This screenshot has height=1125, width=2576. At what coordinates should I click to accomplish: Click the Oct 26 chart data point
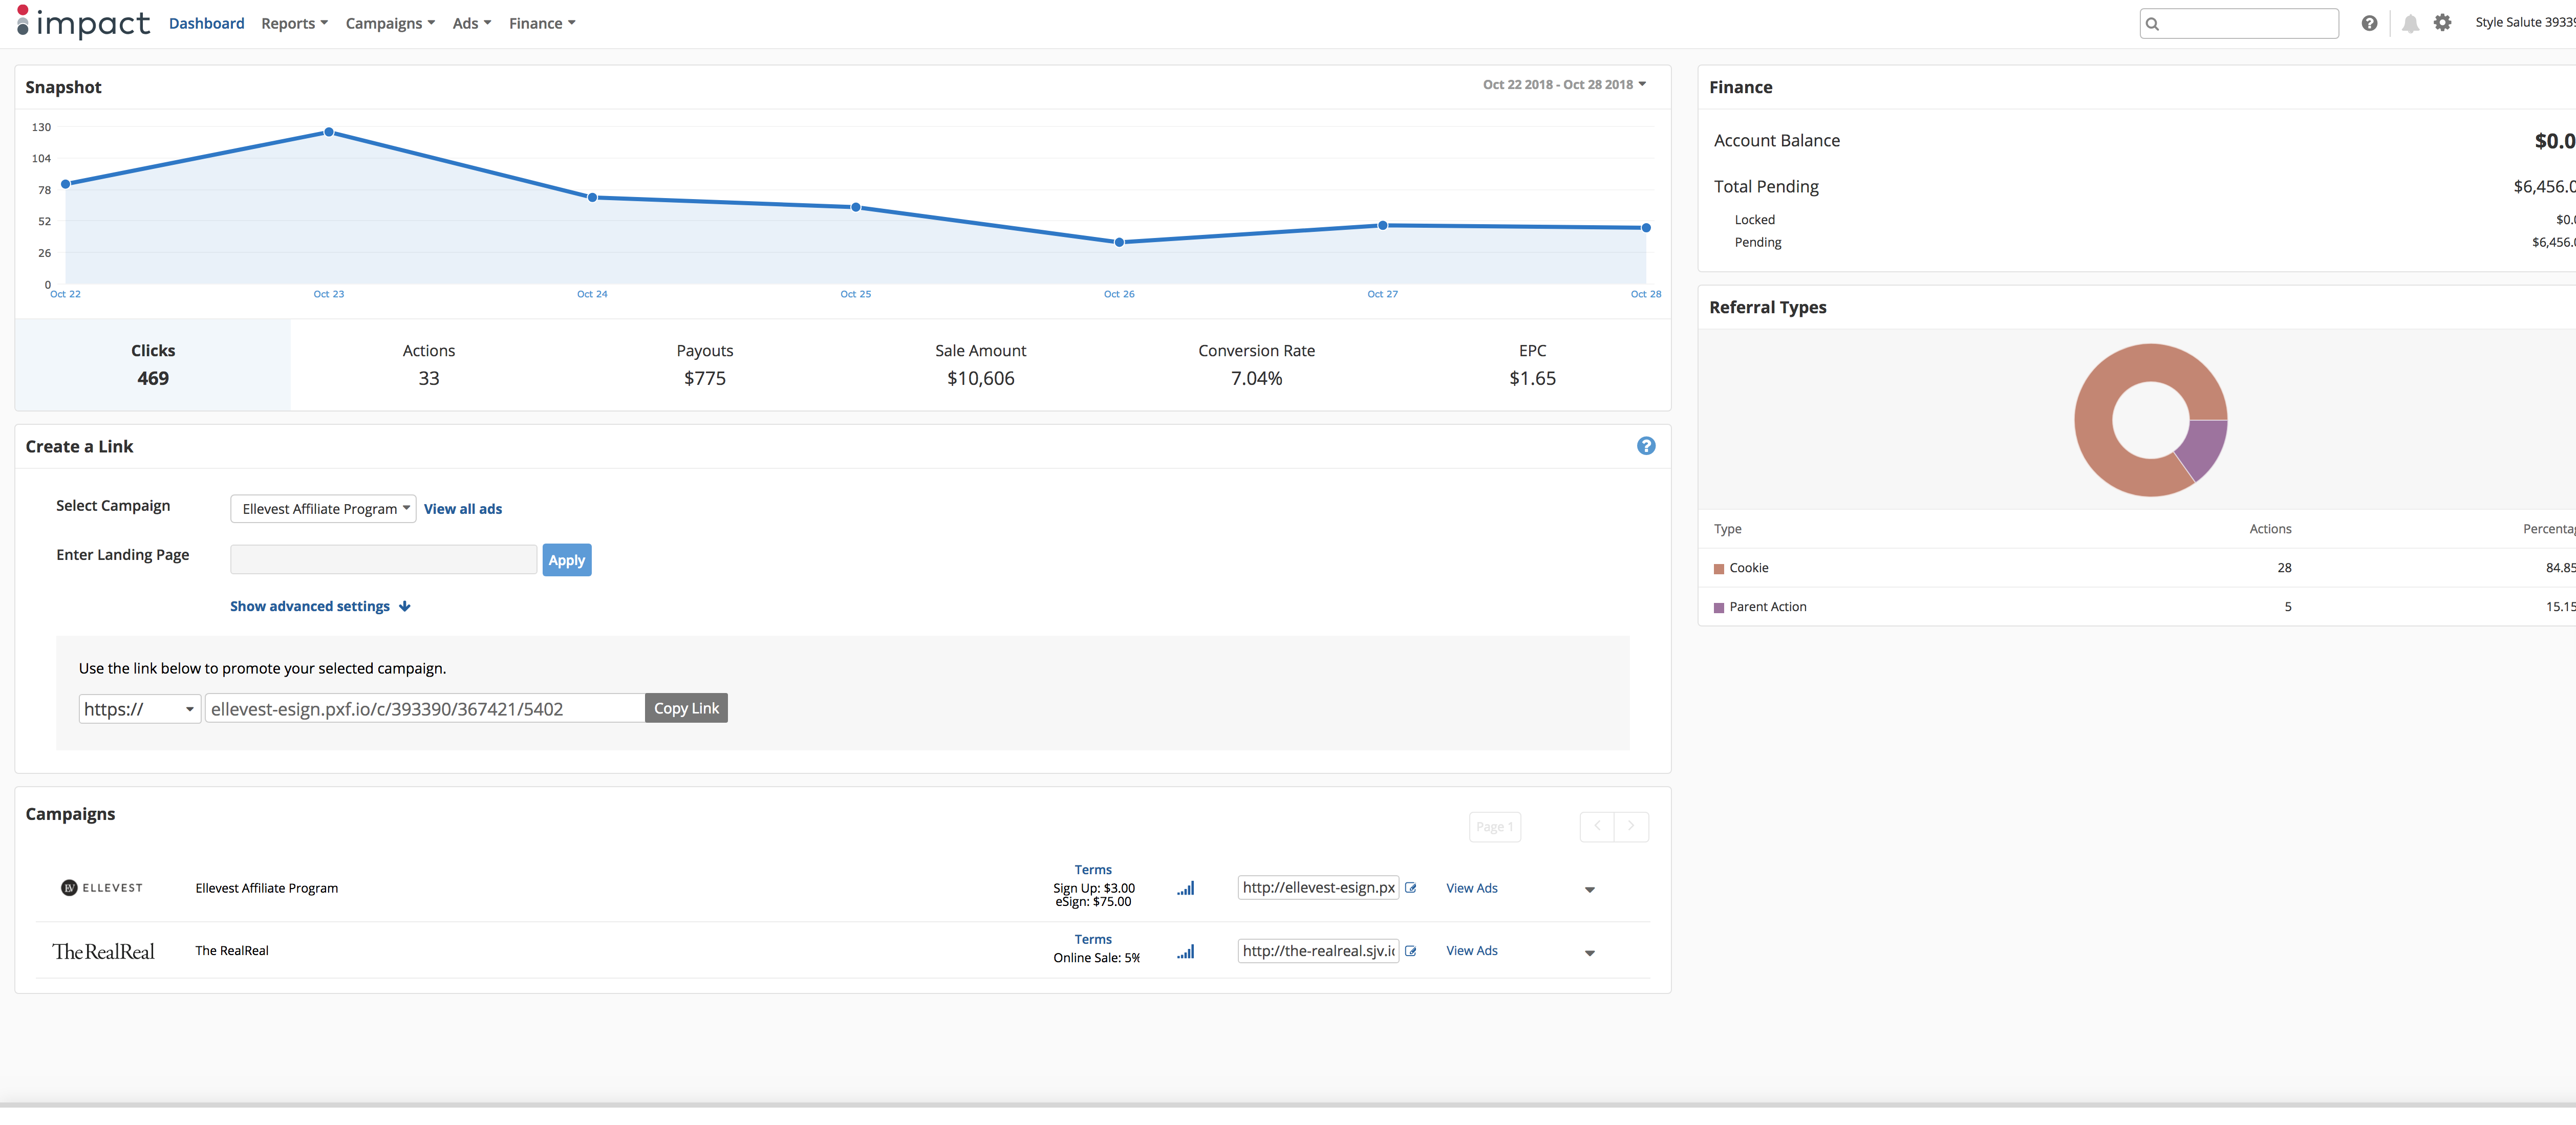click(1119, 242)
